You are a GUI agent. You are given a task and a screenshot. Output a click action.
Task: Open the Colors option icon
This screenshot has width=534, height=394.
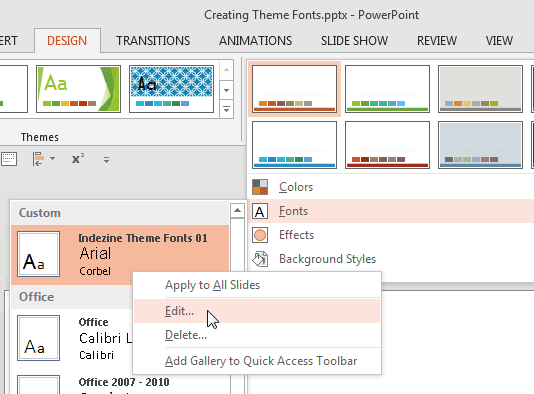(260, 187)
